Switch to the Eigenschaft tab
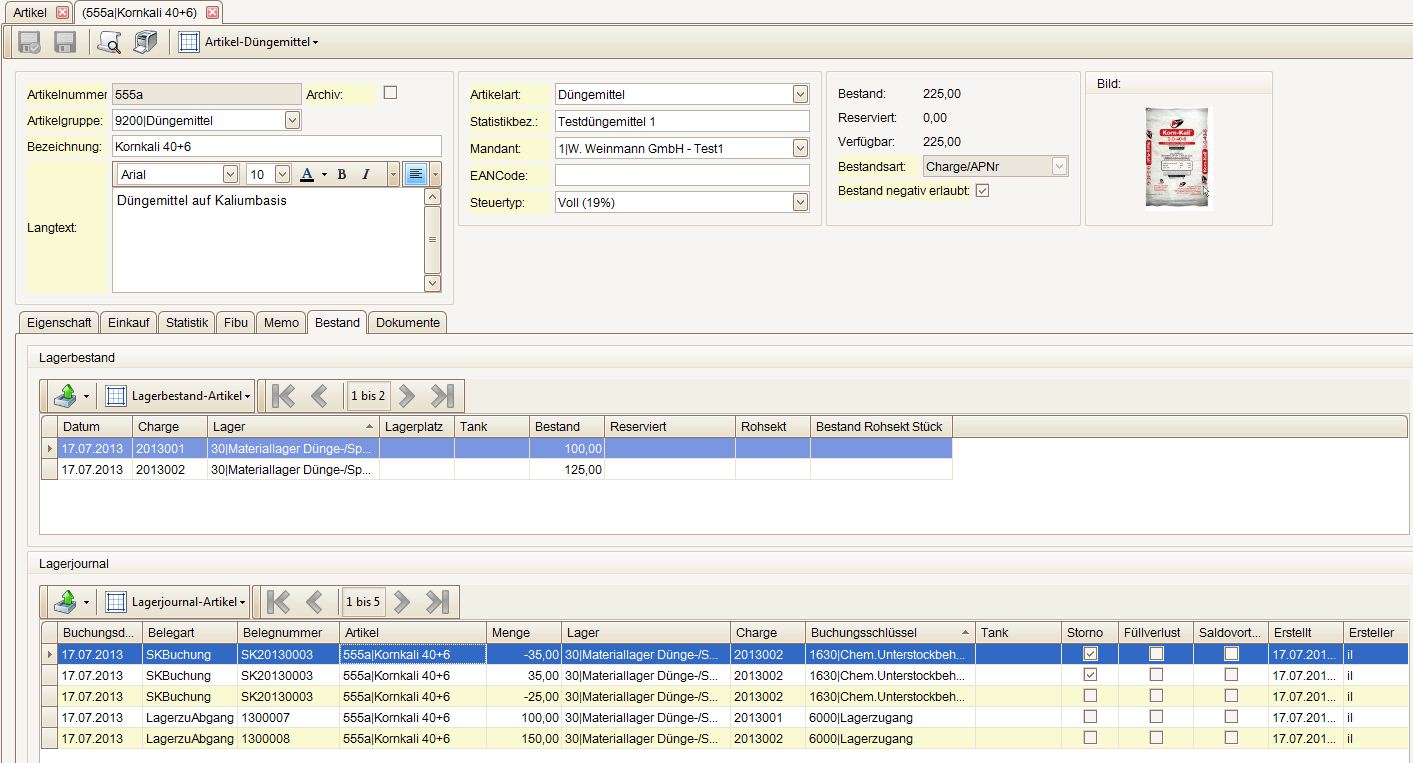1413x763 pixels. click(59, 322)
